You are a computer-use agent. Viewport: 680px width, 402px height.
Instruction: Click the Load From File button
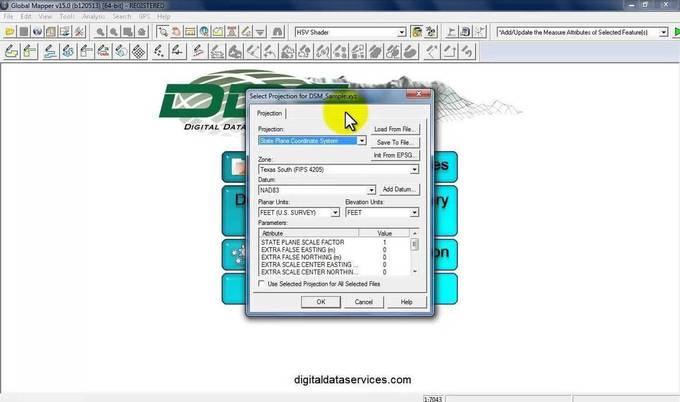click(395, 129)
